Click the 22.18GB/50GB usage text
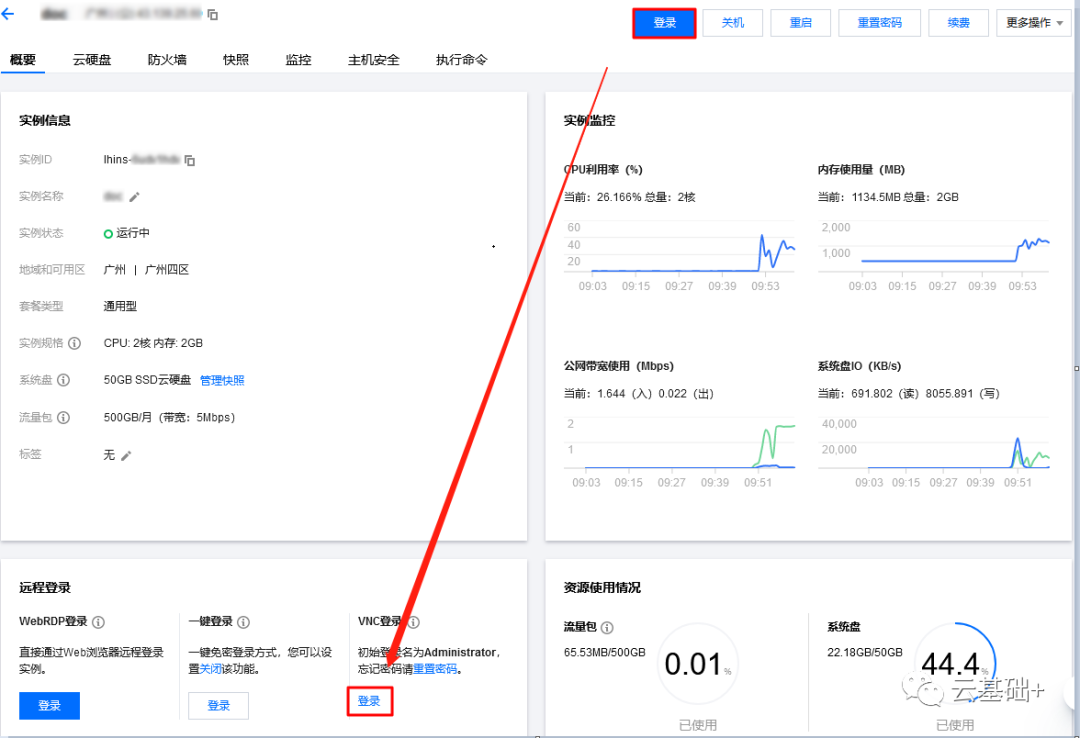 [x=865, y=653]
